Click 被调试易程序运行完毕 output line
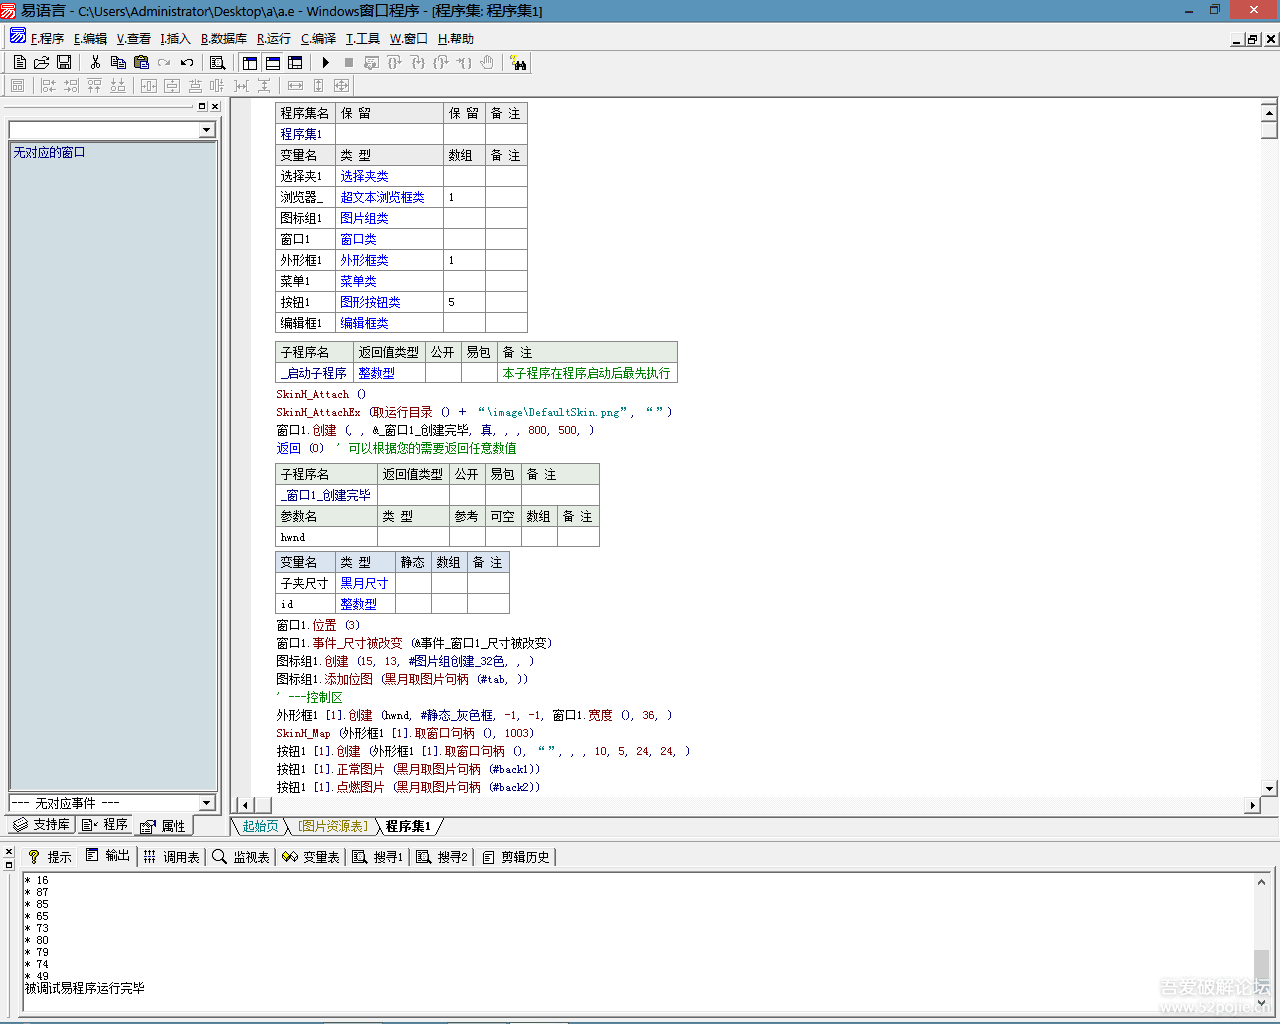 tap(85, 988)
